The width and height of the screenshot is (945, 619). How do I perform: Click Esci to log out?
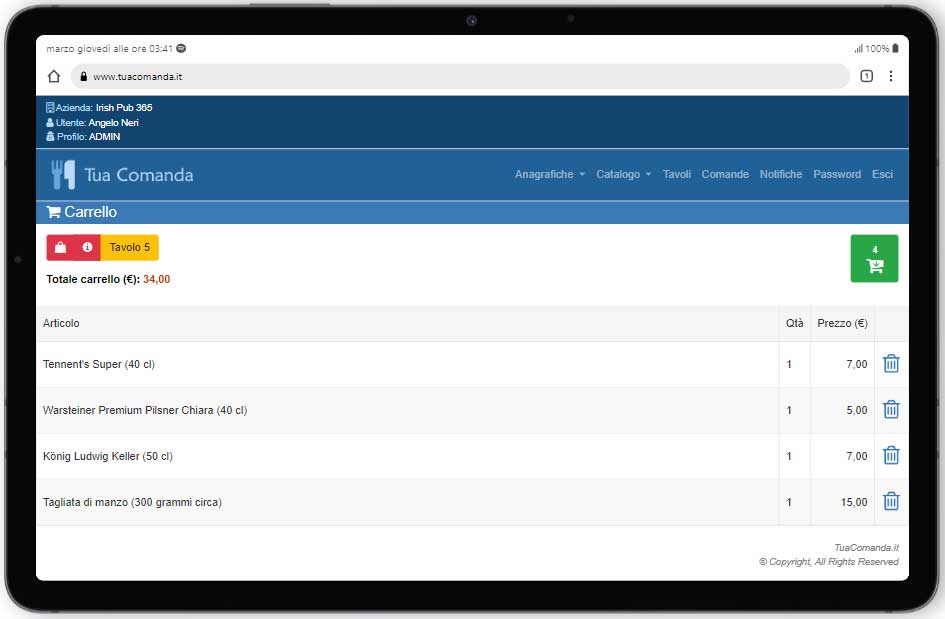pyautogui.click(x=882, y=174)
